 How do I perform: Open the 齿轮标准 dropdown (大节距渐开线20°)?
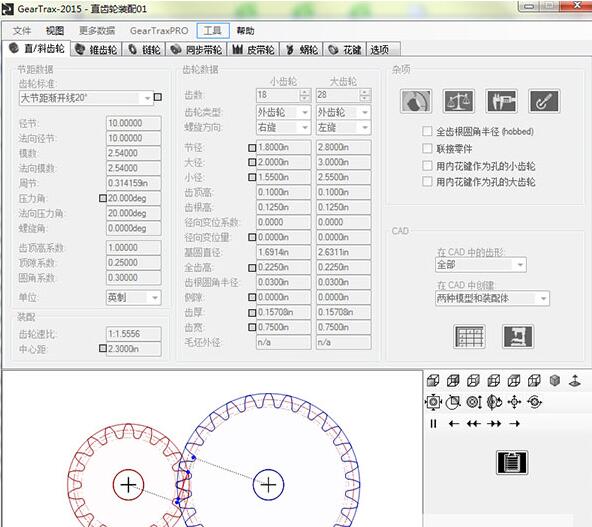(86, 98)
